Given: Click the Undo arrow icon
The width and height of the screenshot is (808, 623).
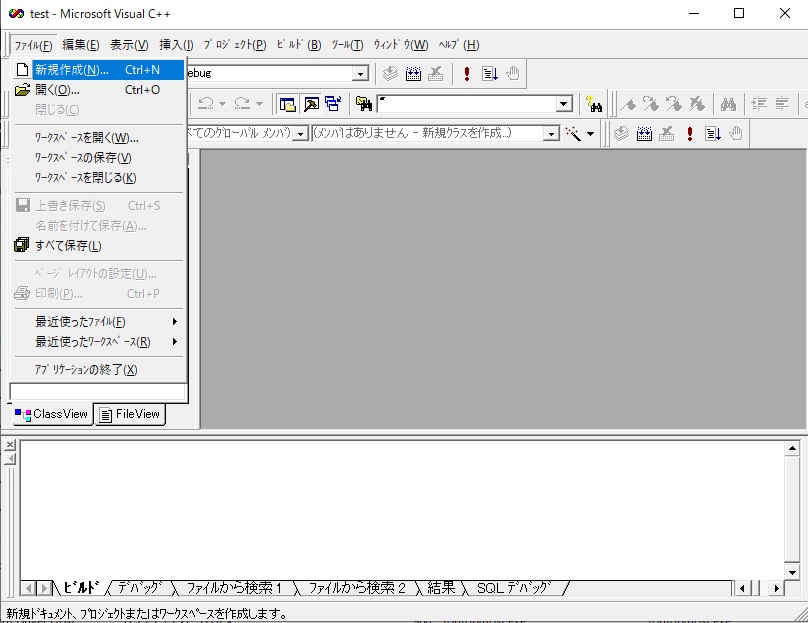Looking at the screenshot, I should click(x=206, y=104).
